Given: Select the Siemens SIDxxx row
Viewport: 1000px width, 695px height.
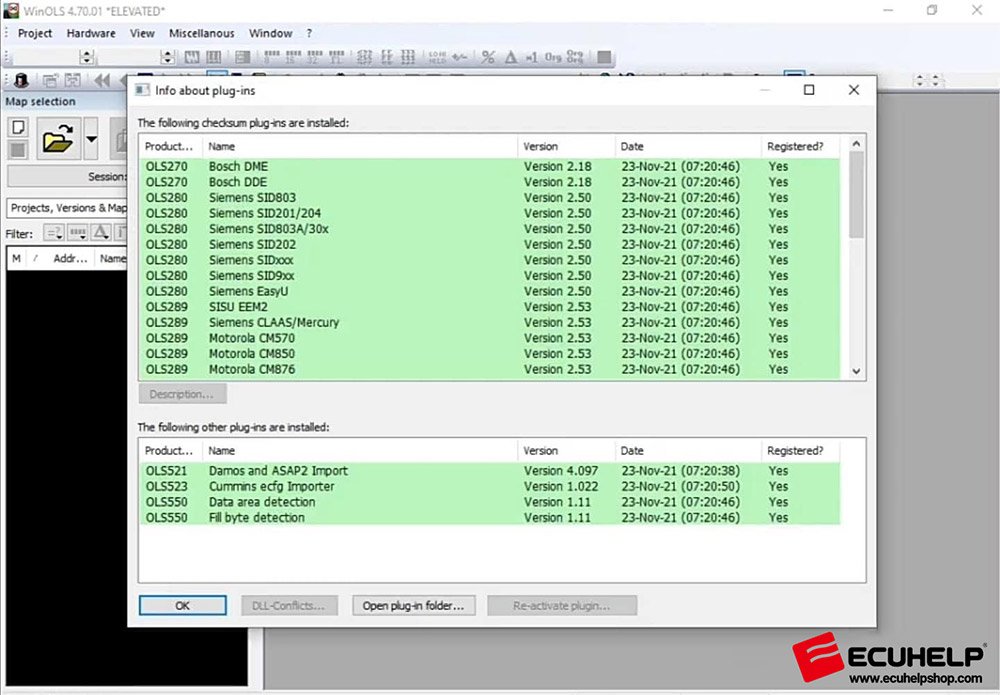Looking at the screenshot, I should tap(489, 260).
